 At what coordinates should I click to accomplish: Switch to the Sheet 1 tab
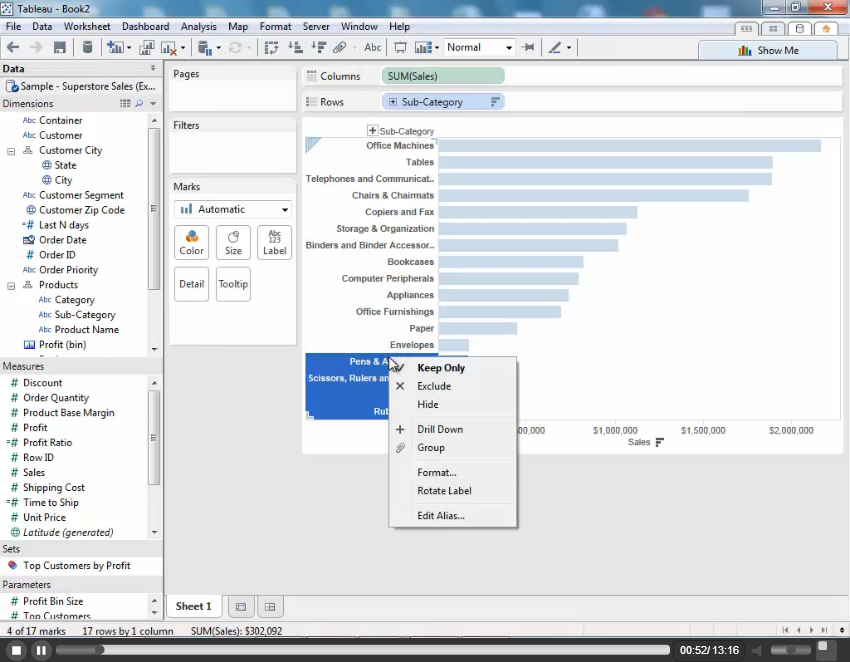[193, 606]
